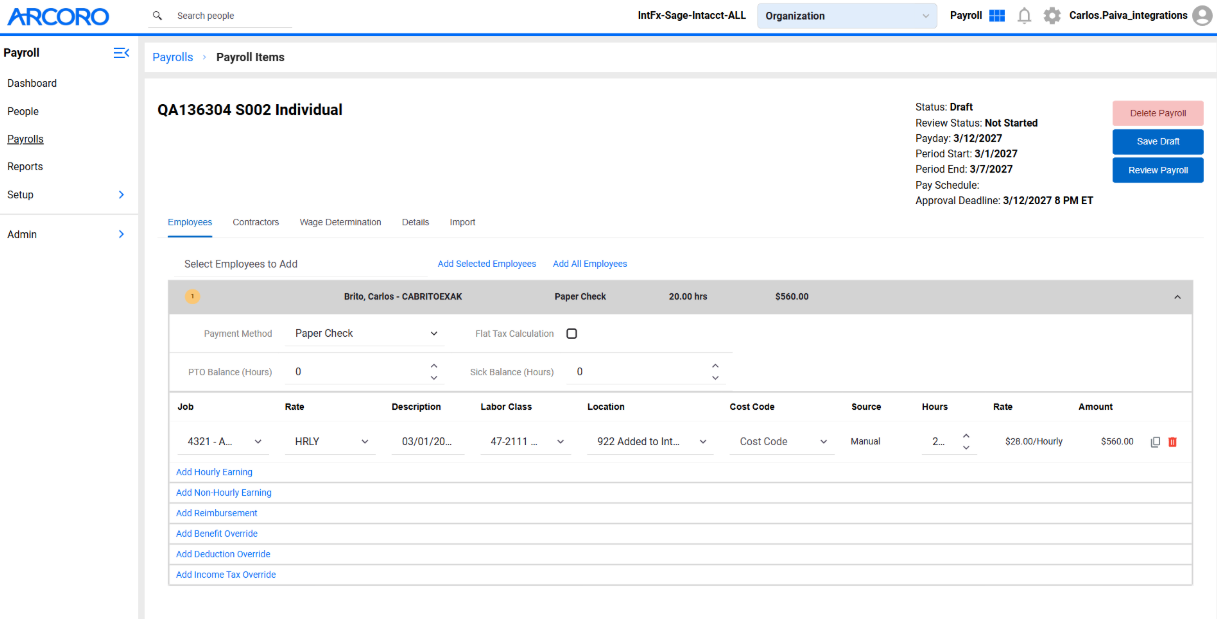Open Payment Method Paper Check dropdown
The image size is (1217, 619).
coord(366,334)
